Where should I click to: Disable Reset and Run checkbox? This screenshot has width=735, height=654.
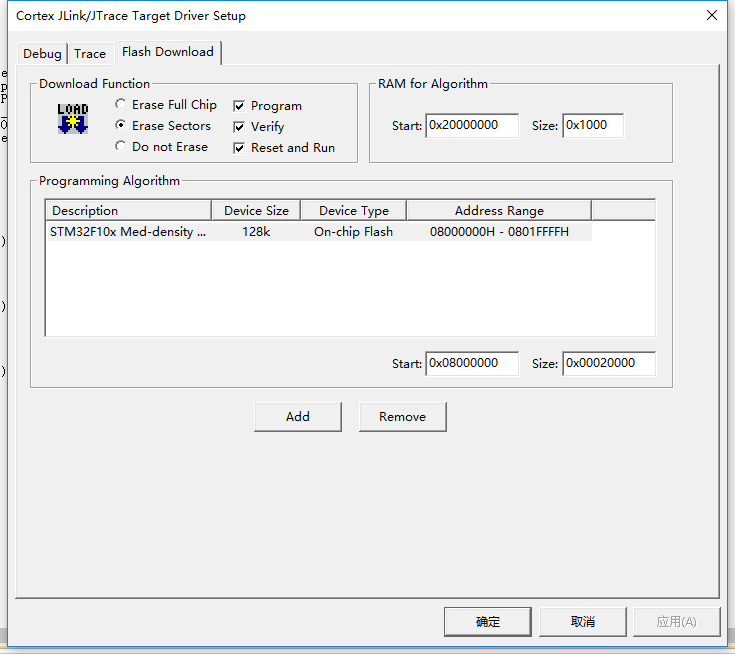pos(240,148)
